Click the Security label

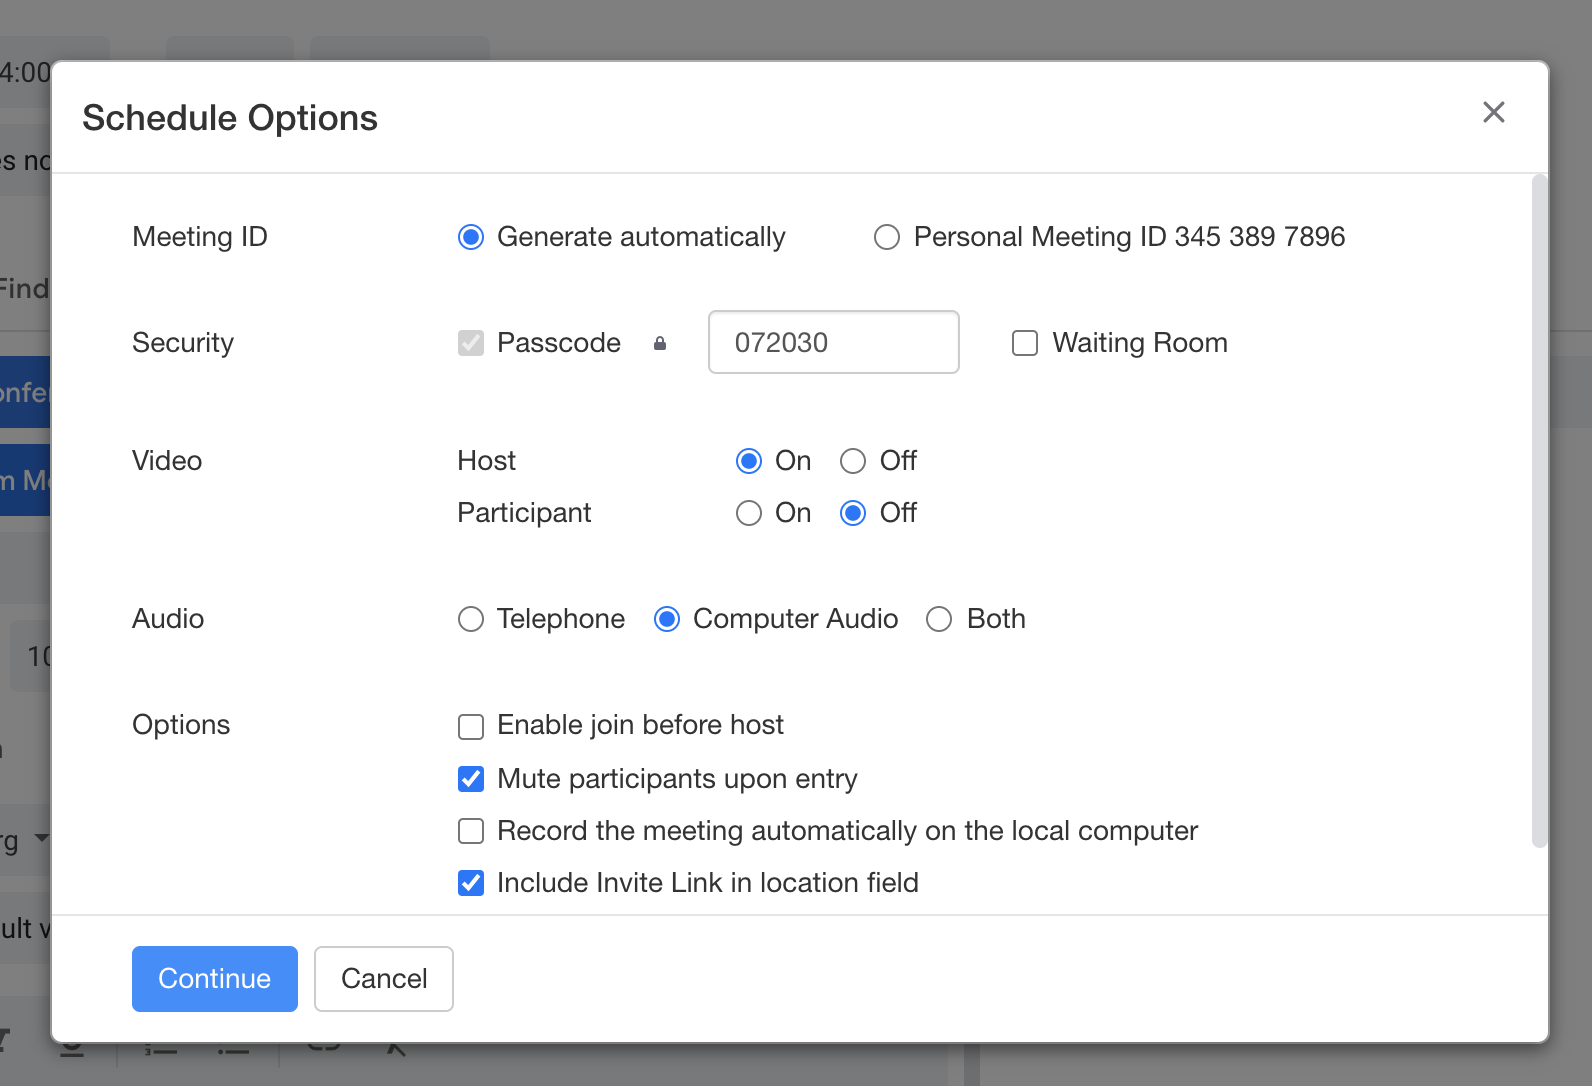click(x=183, y=343)
